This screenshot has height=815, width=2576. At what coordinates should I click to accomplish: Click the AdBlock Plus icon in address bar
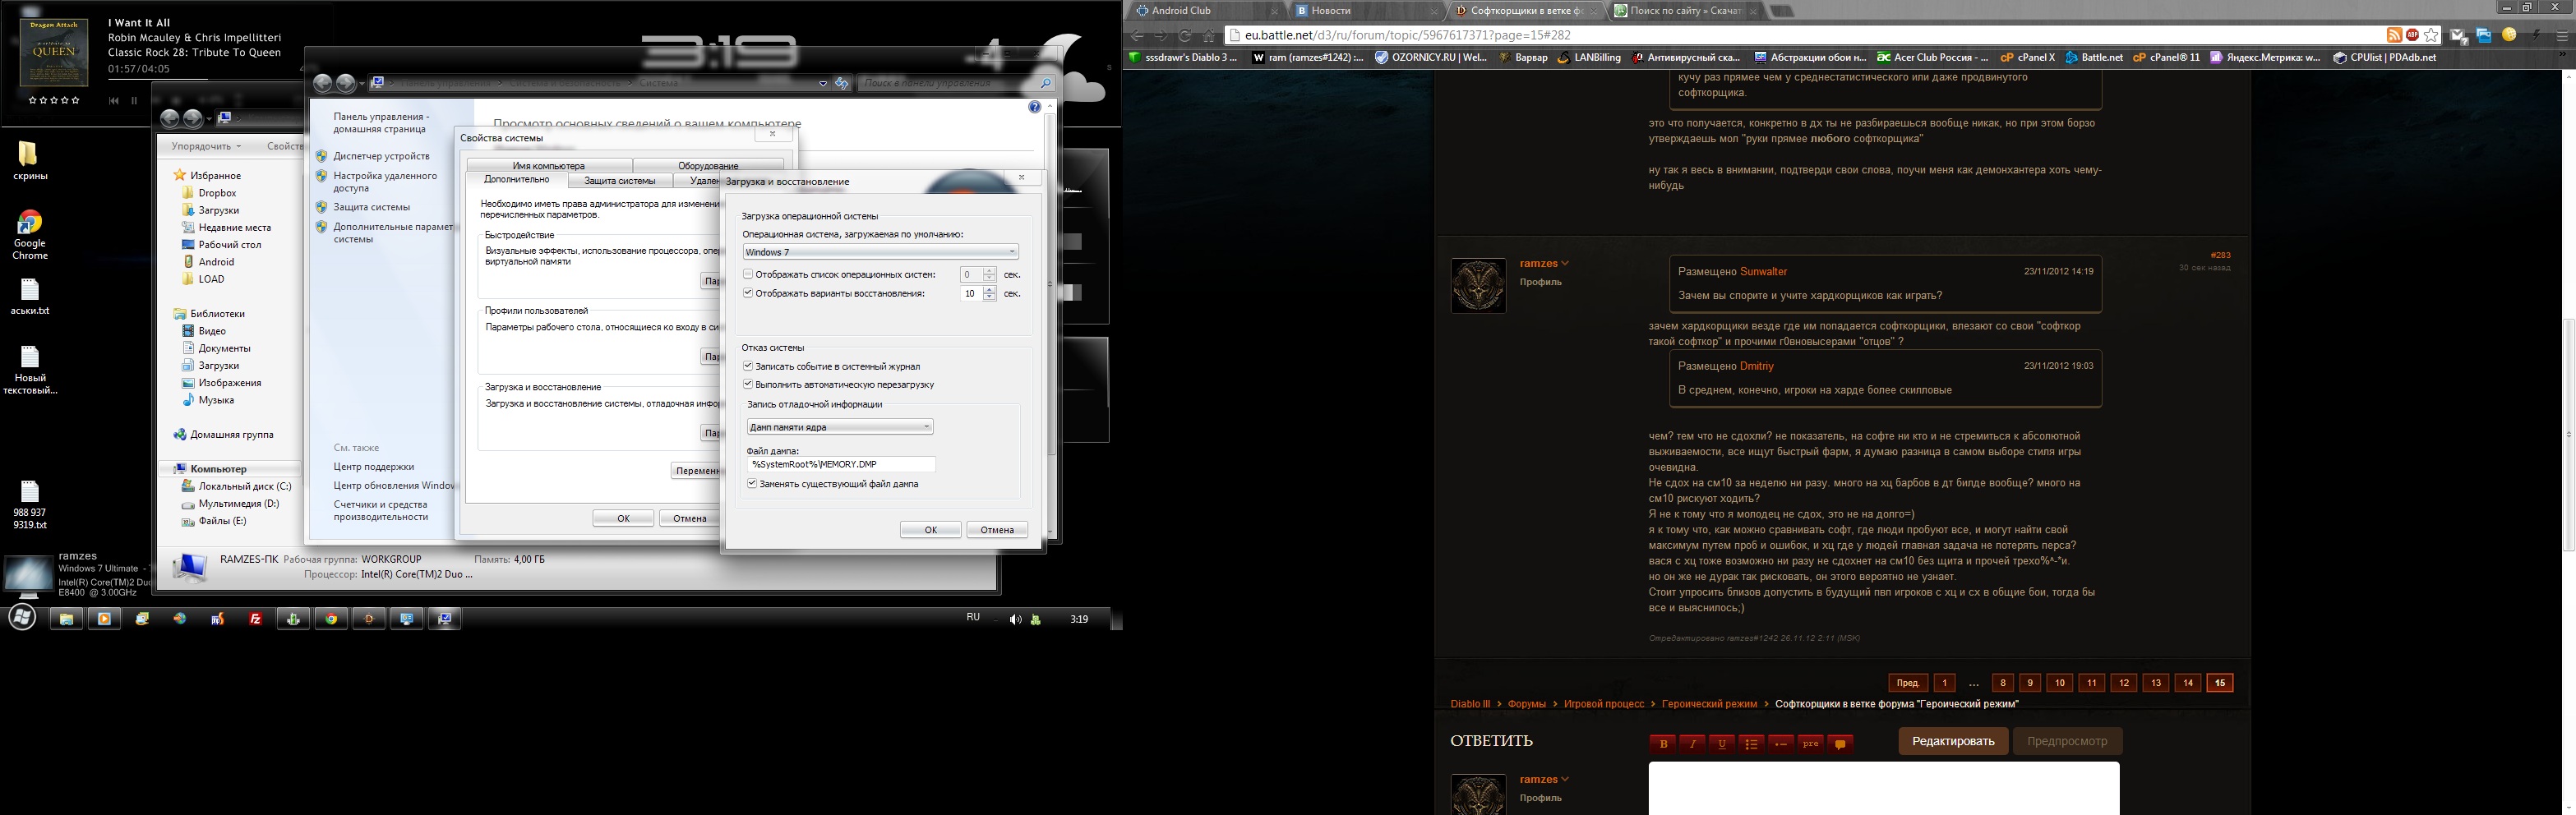[2412, 35]
